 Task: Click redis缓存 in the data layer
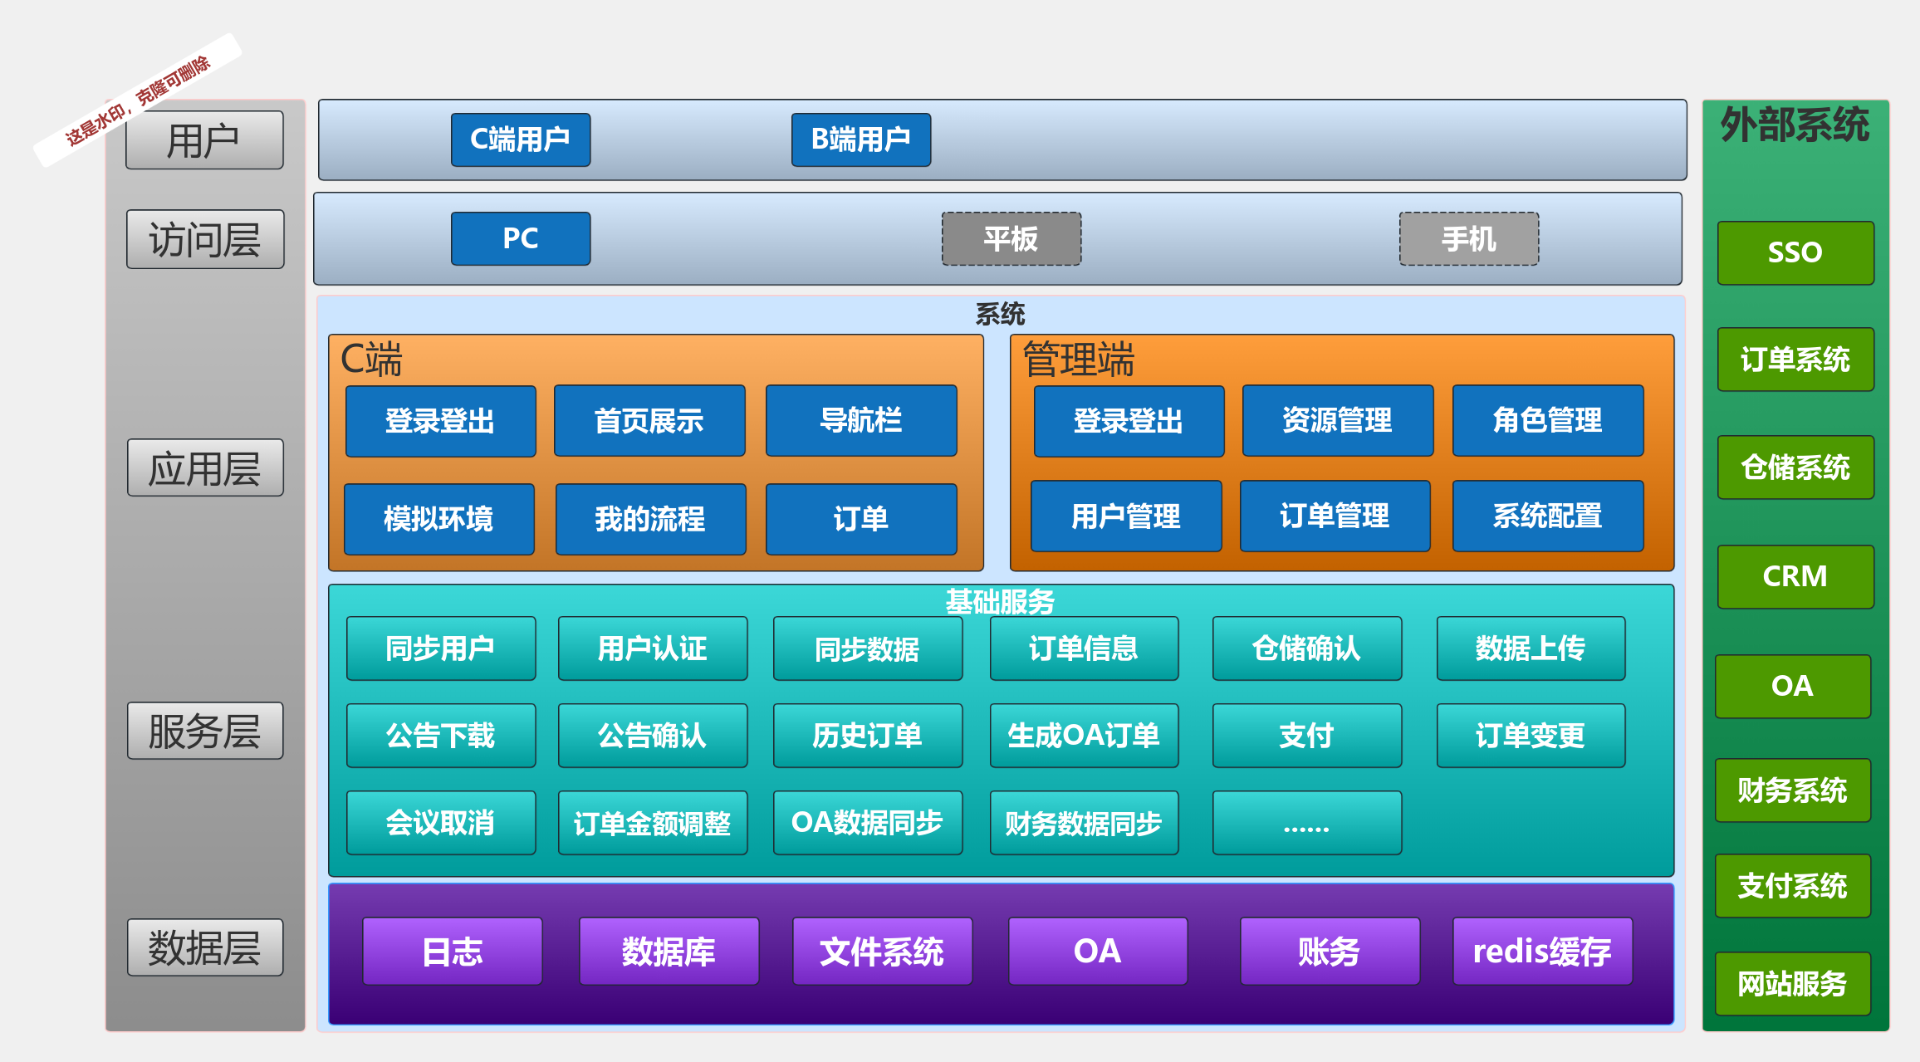click(x=1542, y=951)
